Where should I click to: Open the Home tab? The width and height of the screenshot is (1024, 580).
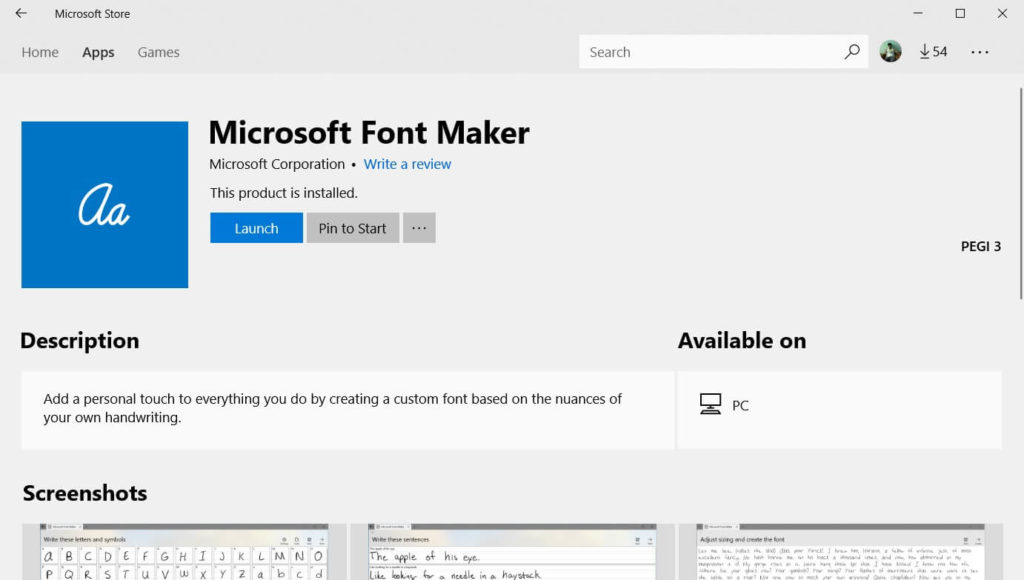(x=40, y=52)
